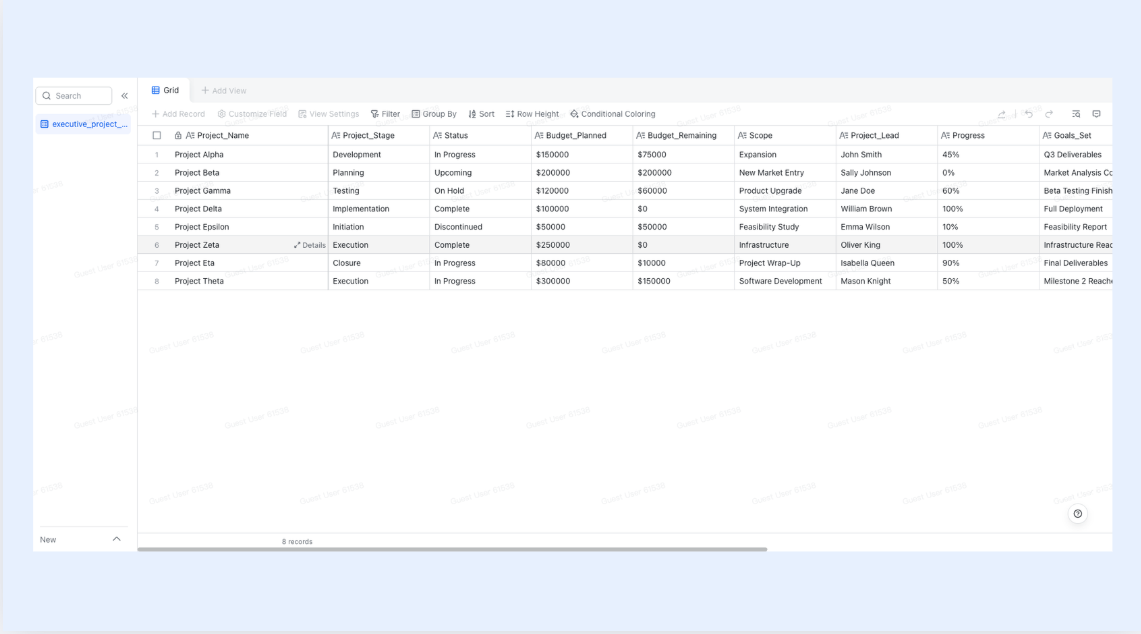Image resolution: width=1141 pixels, height=634 pixels.
Task: Click the Filter funnel button
Action: [385, 114]
